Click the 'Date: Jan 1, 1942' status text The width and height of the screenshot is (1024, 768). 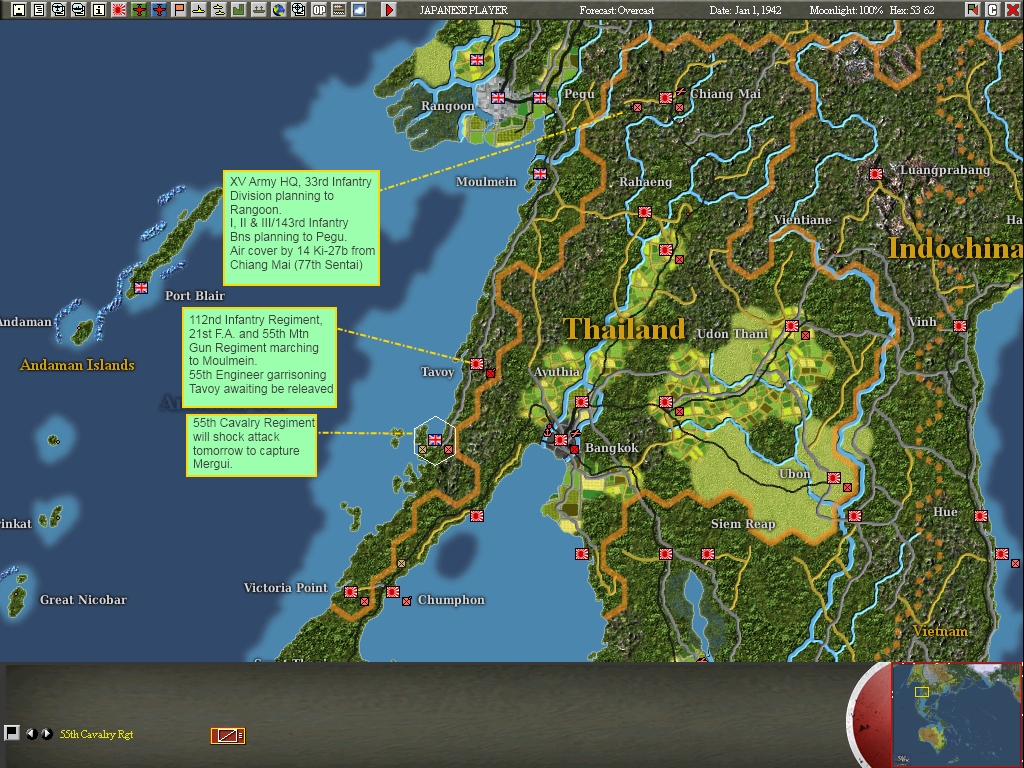(x=745, y=10)
